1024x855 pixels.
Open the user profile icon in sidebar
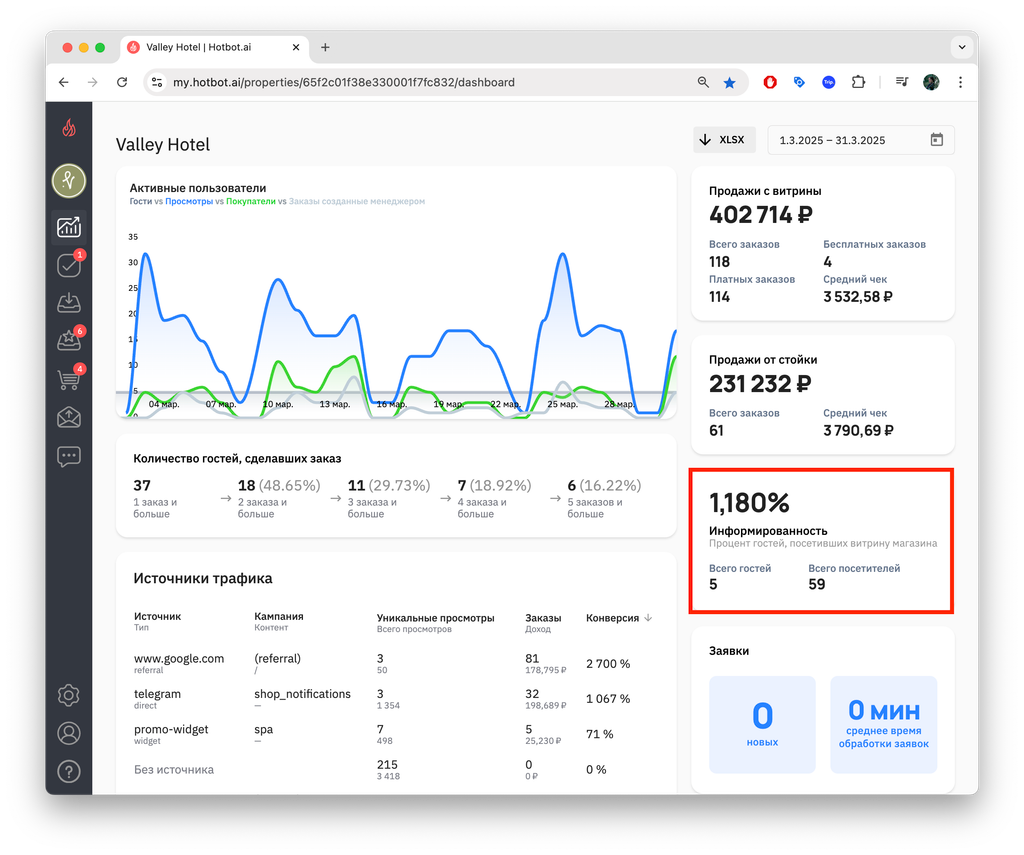click(69, 733)
